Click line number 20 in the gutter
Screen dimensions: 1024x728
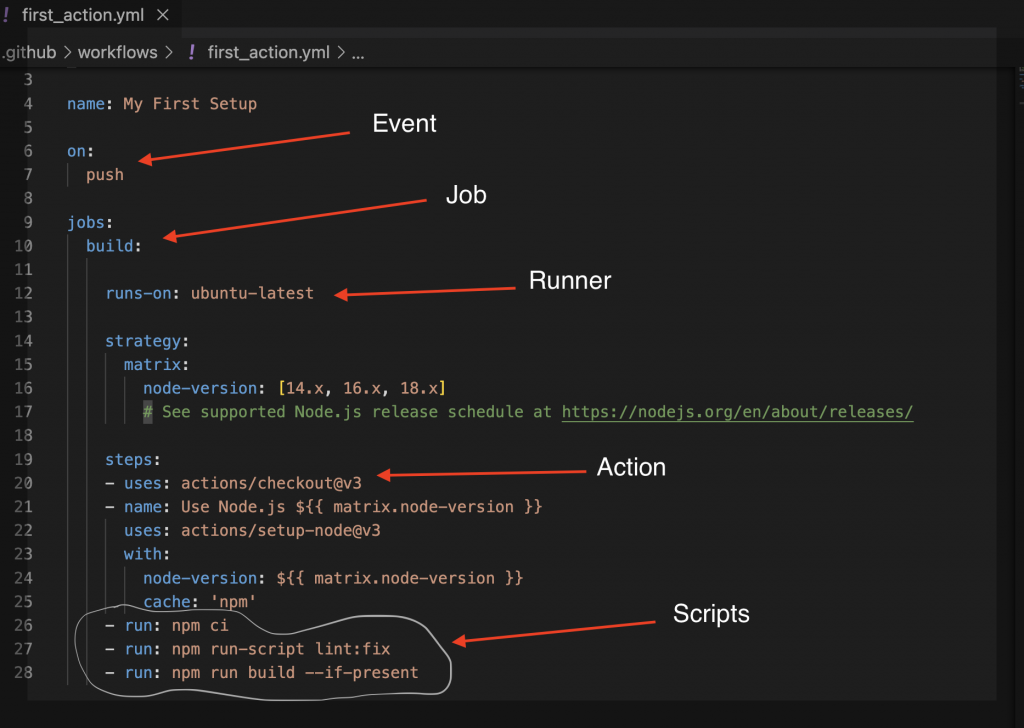pyautogui.click(x=24, y=484)
